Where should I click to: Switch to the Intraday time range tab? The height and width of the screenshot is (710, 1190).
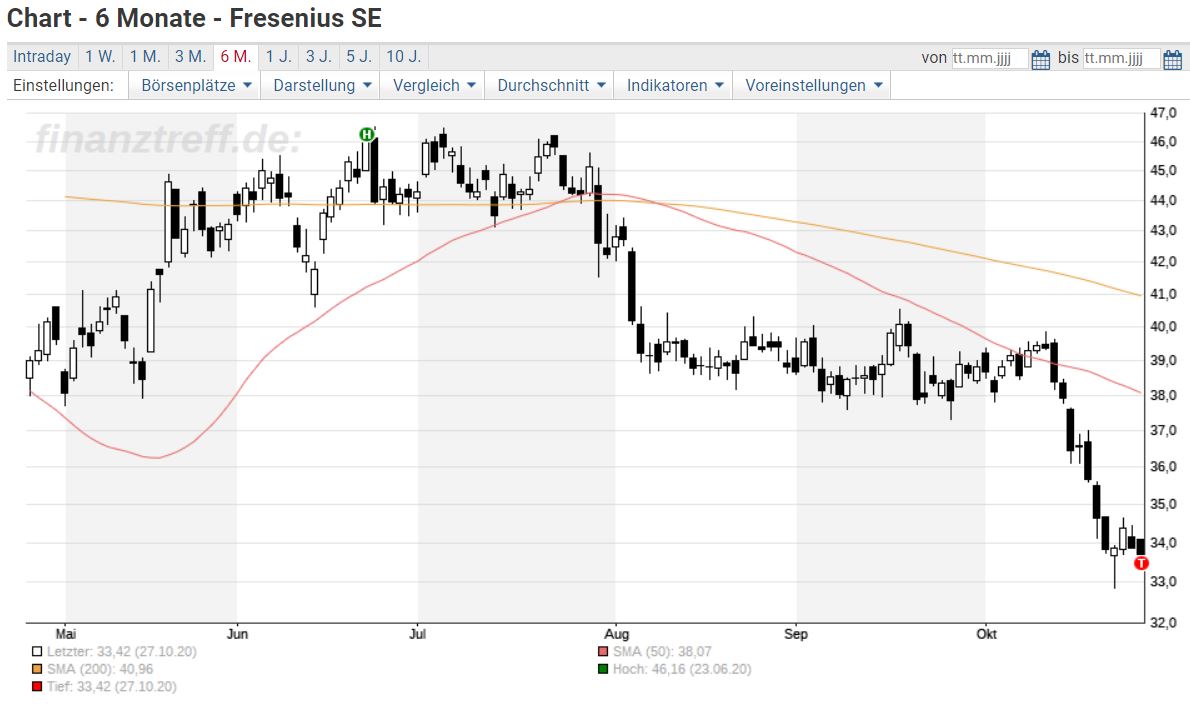pos(42,57)
